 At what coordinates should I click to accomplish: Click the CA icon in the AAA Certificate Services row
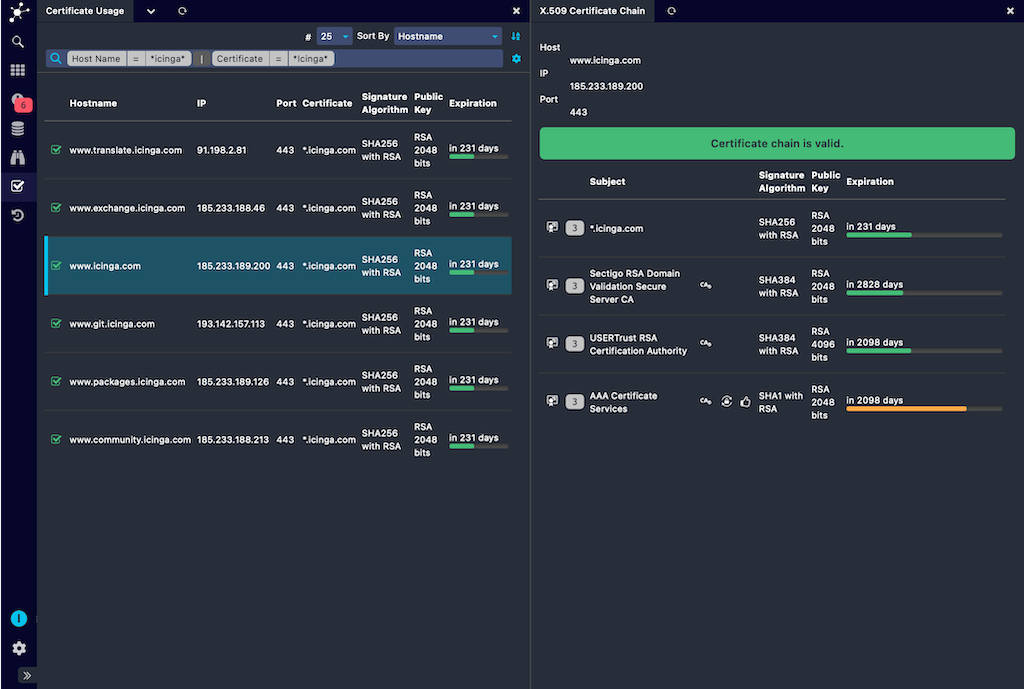tap(706, 401)
